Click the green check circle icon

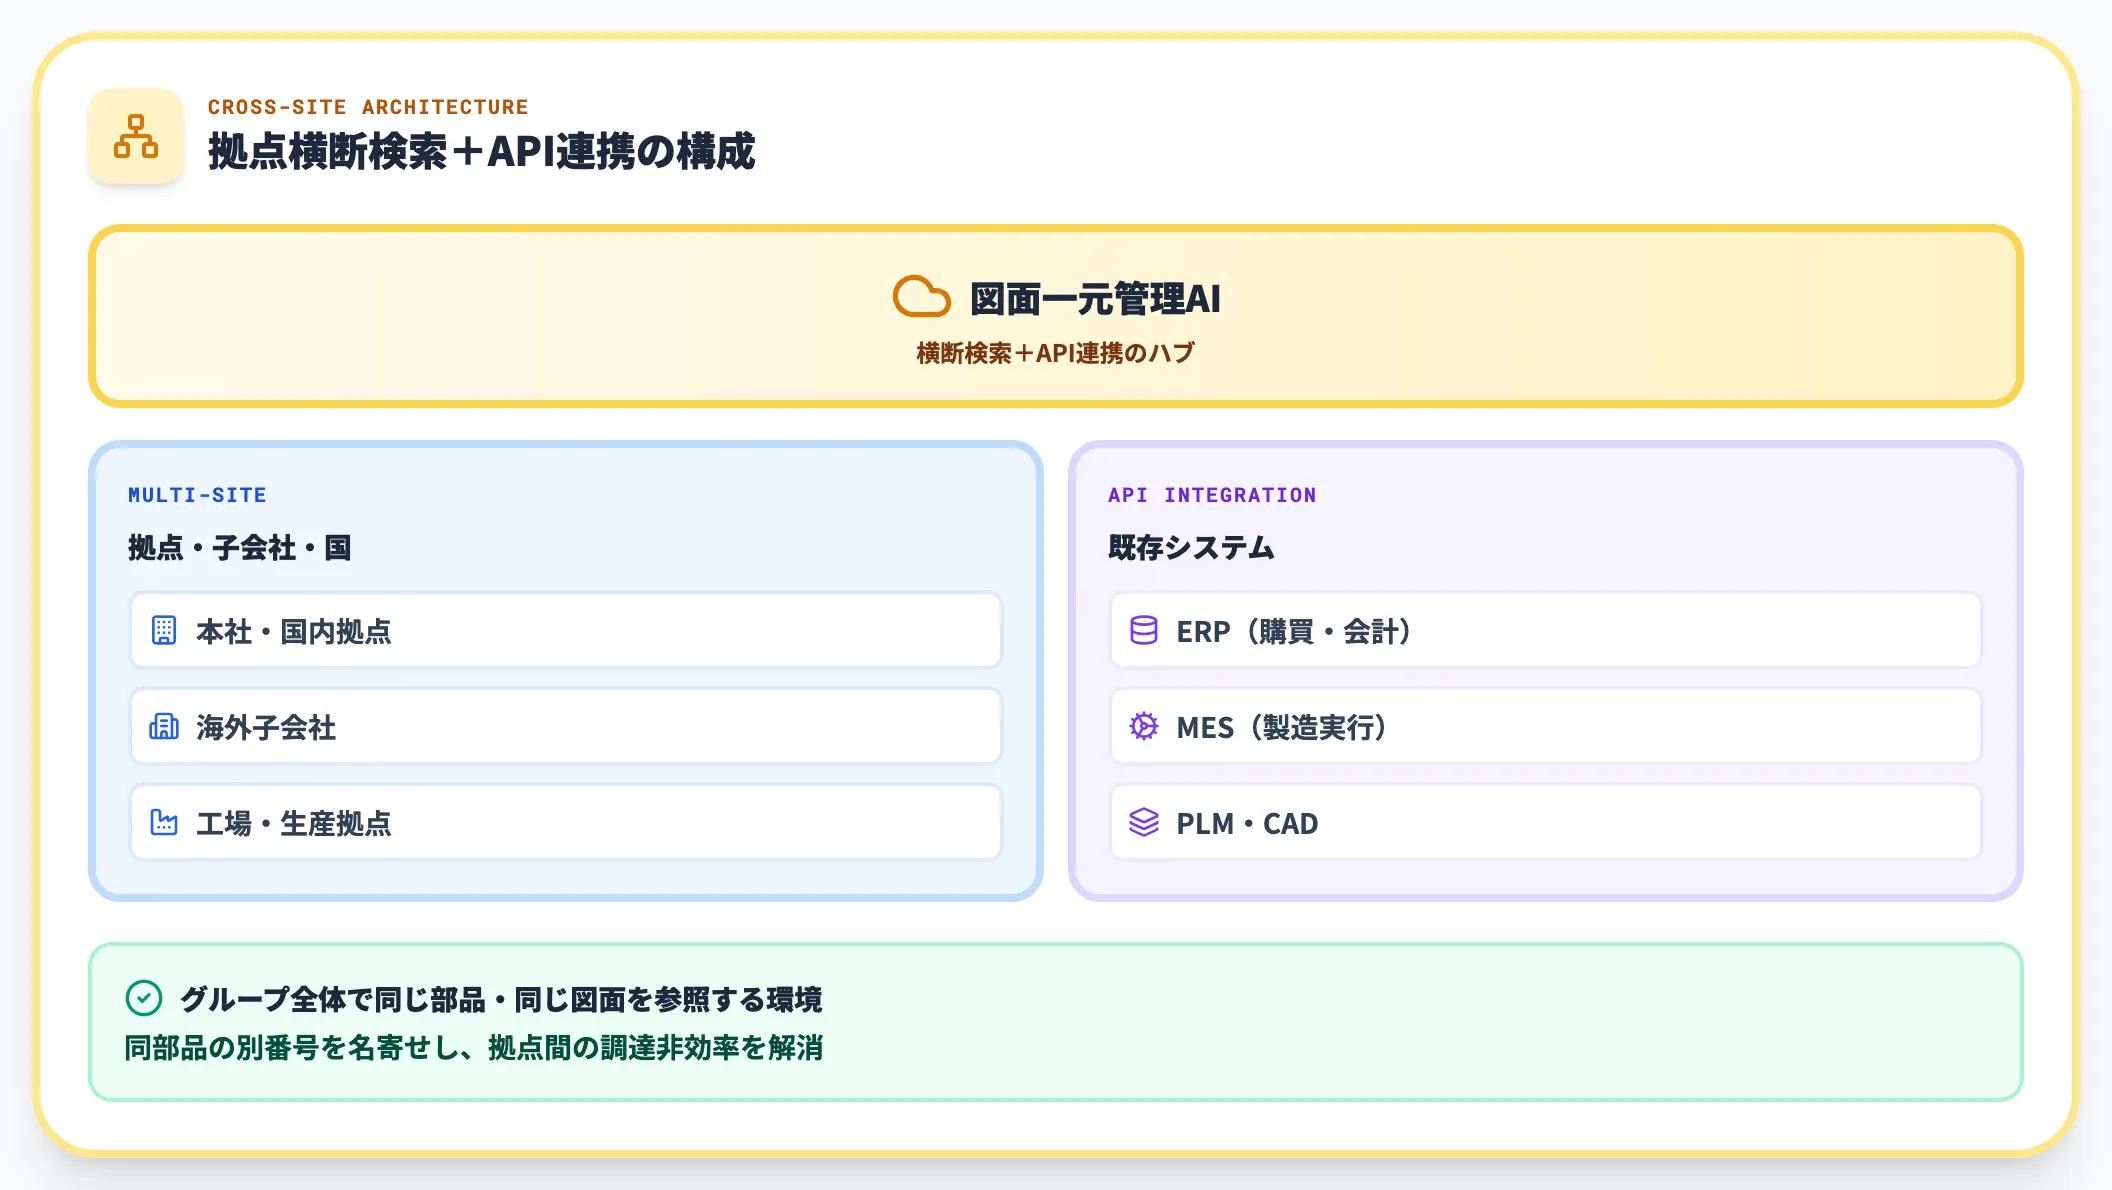[144, 998]
